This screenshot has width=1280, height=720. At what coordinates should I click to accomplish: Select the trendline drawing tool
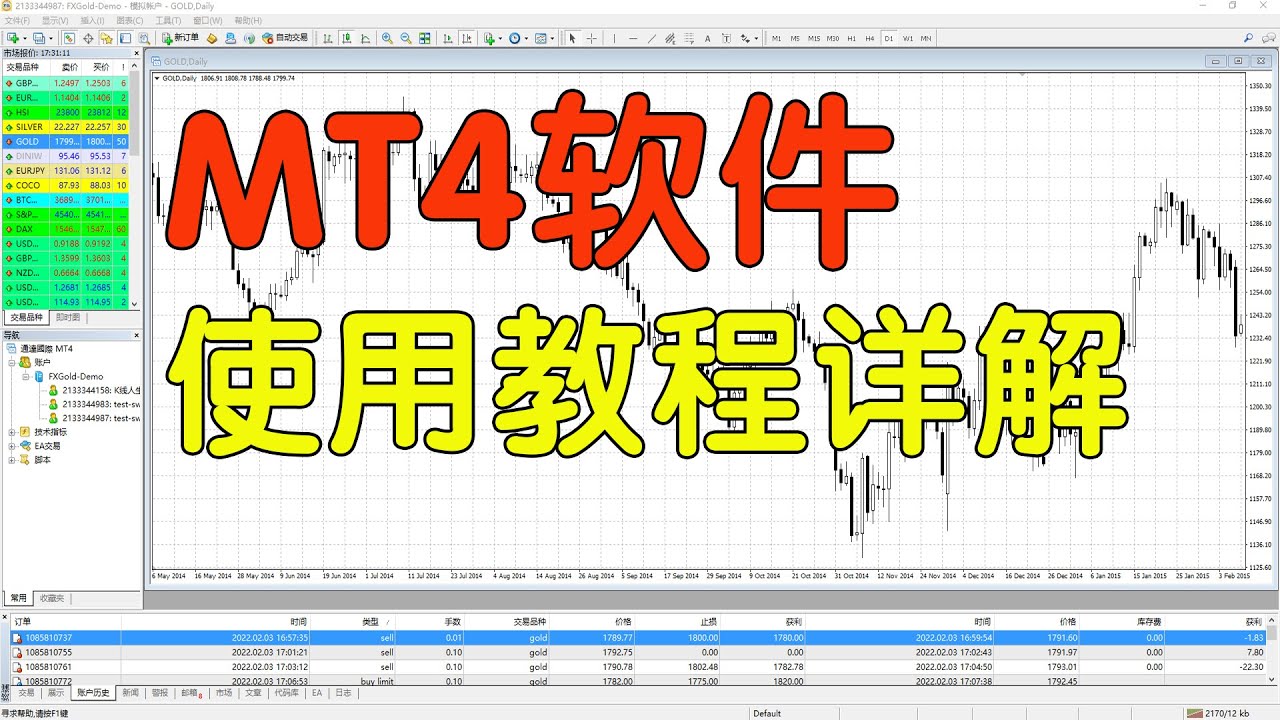[x=652, y=38]
